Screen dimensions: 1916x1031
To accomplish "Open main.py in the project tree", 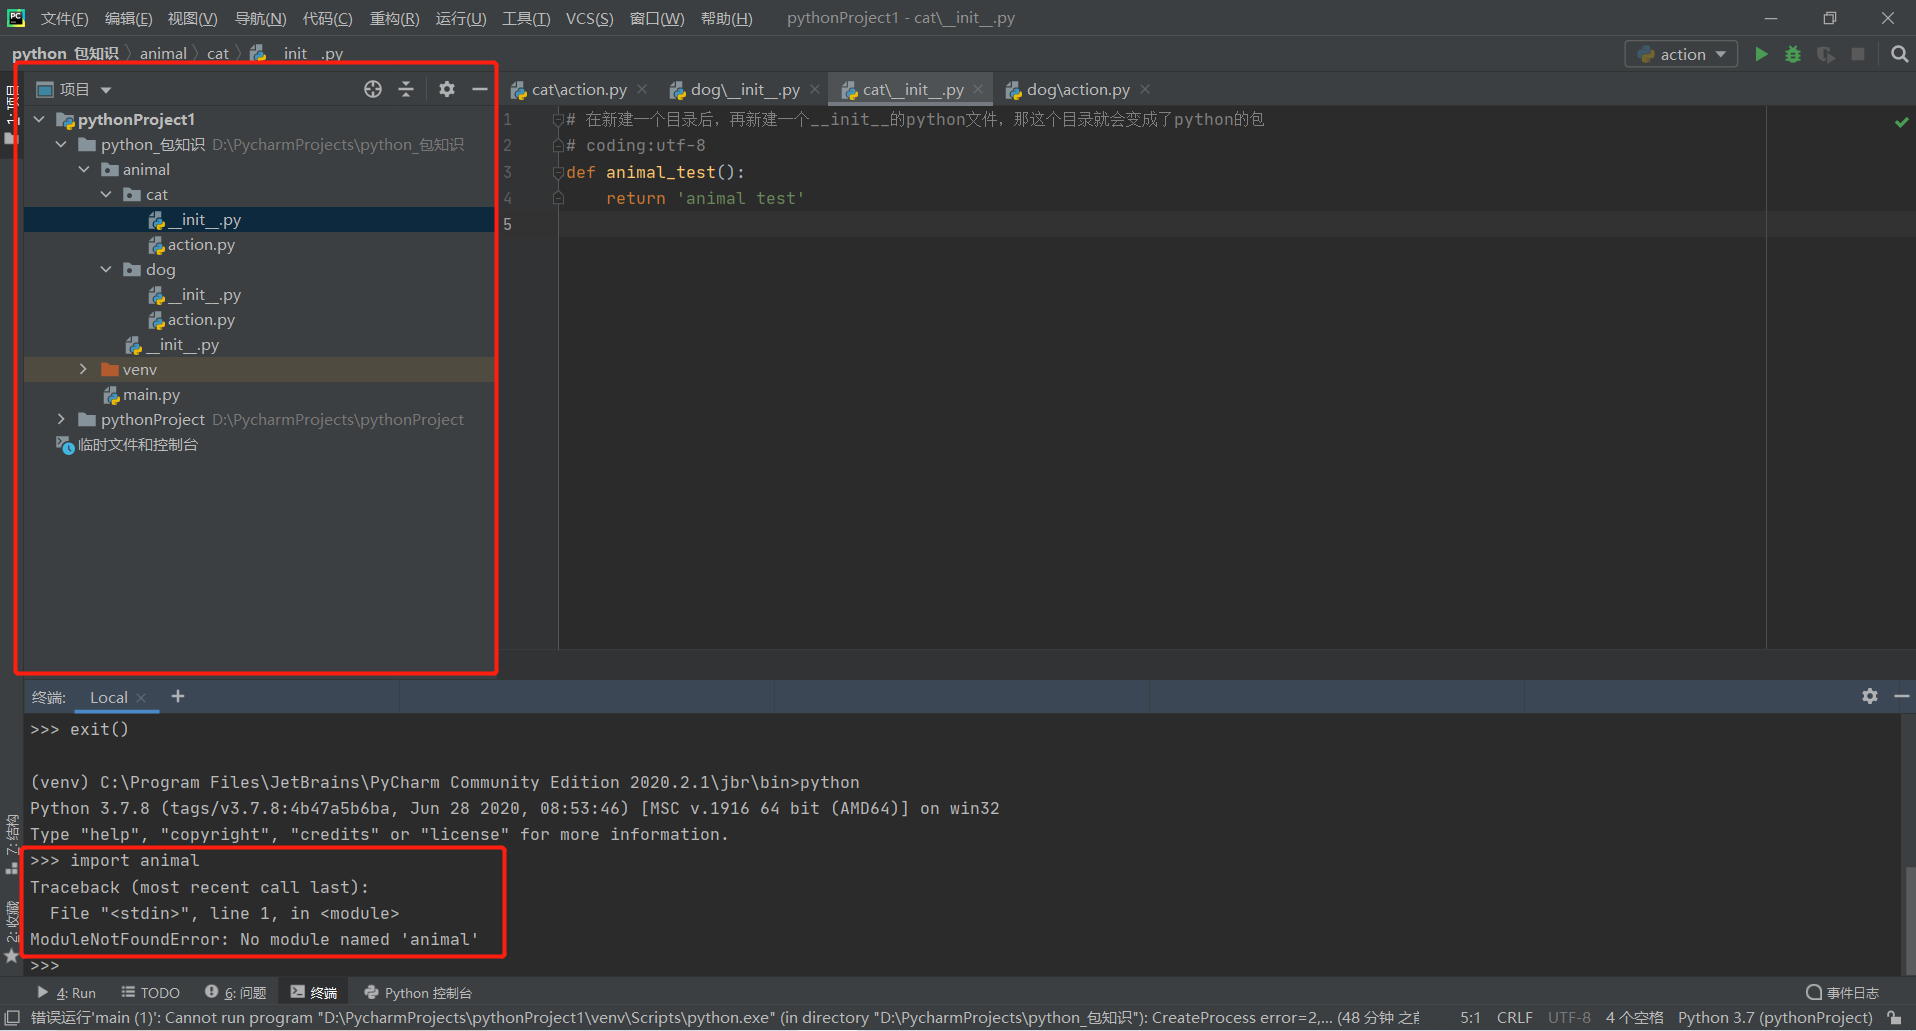I will 142,395.
